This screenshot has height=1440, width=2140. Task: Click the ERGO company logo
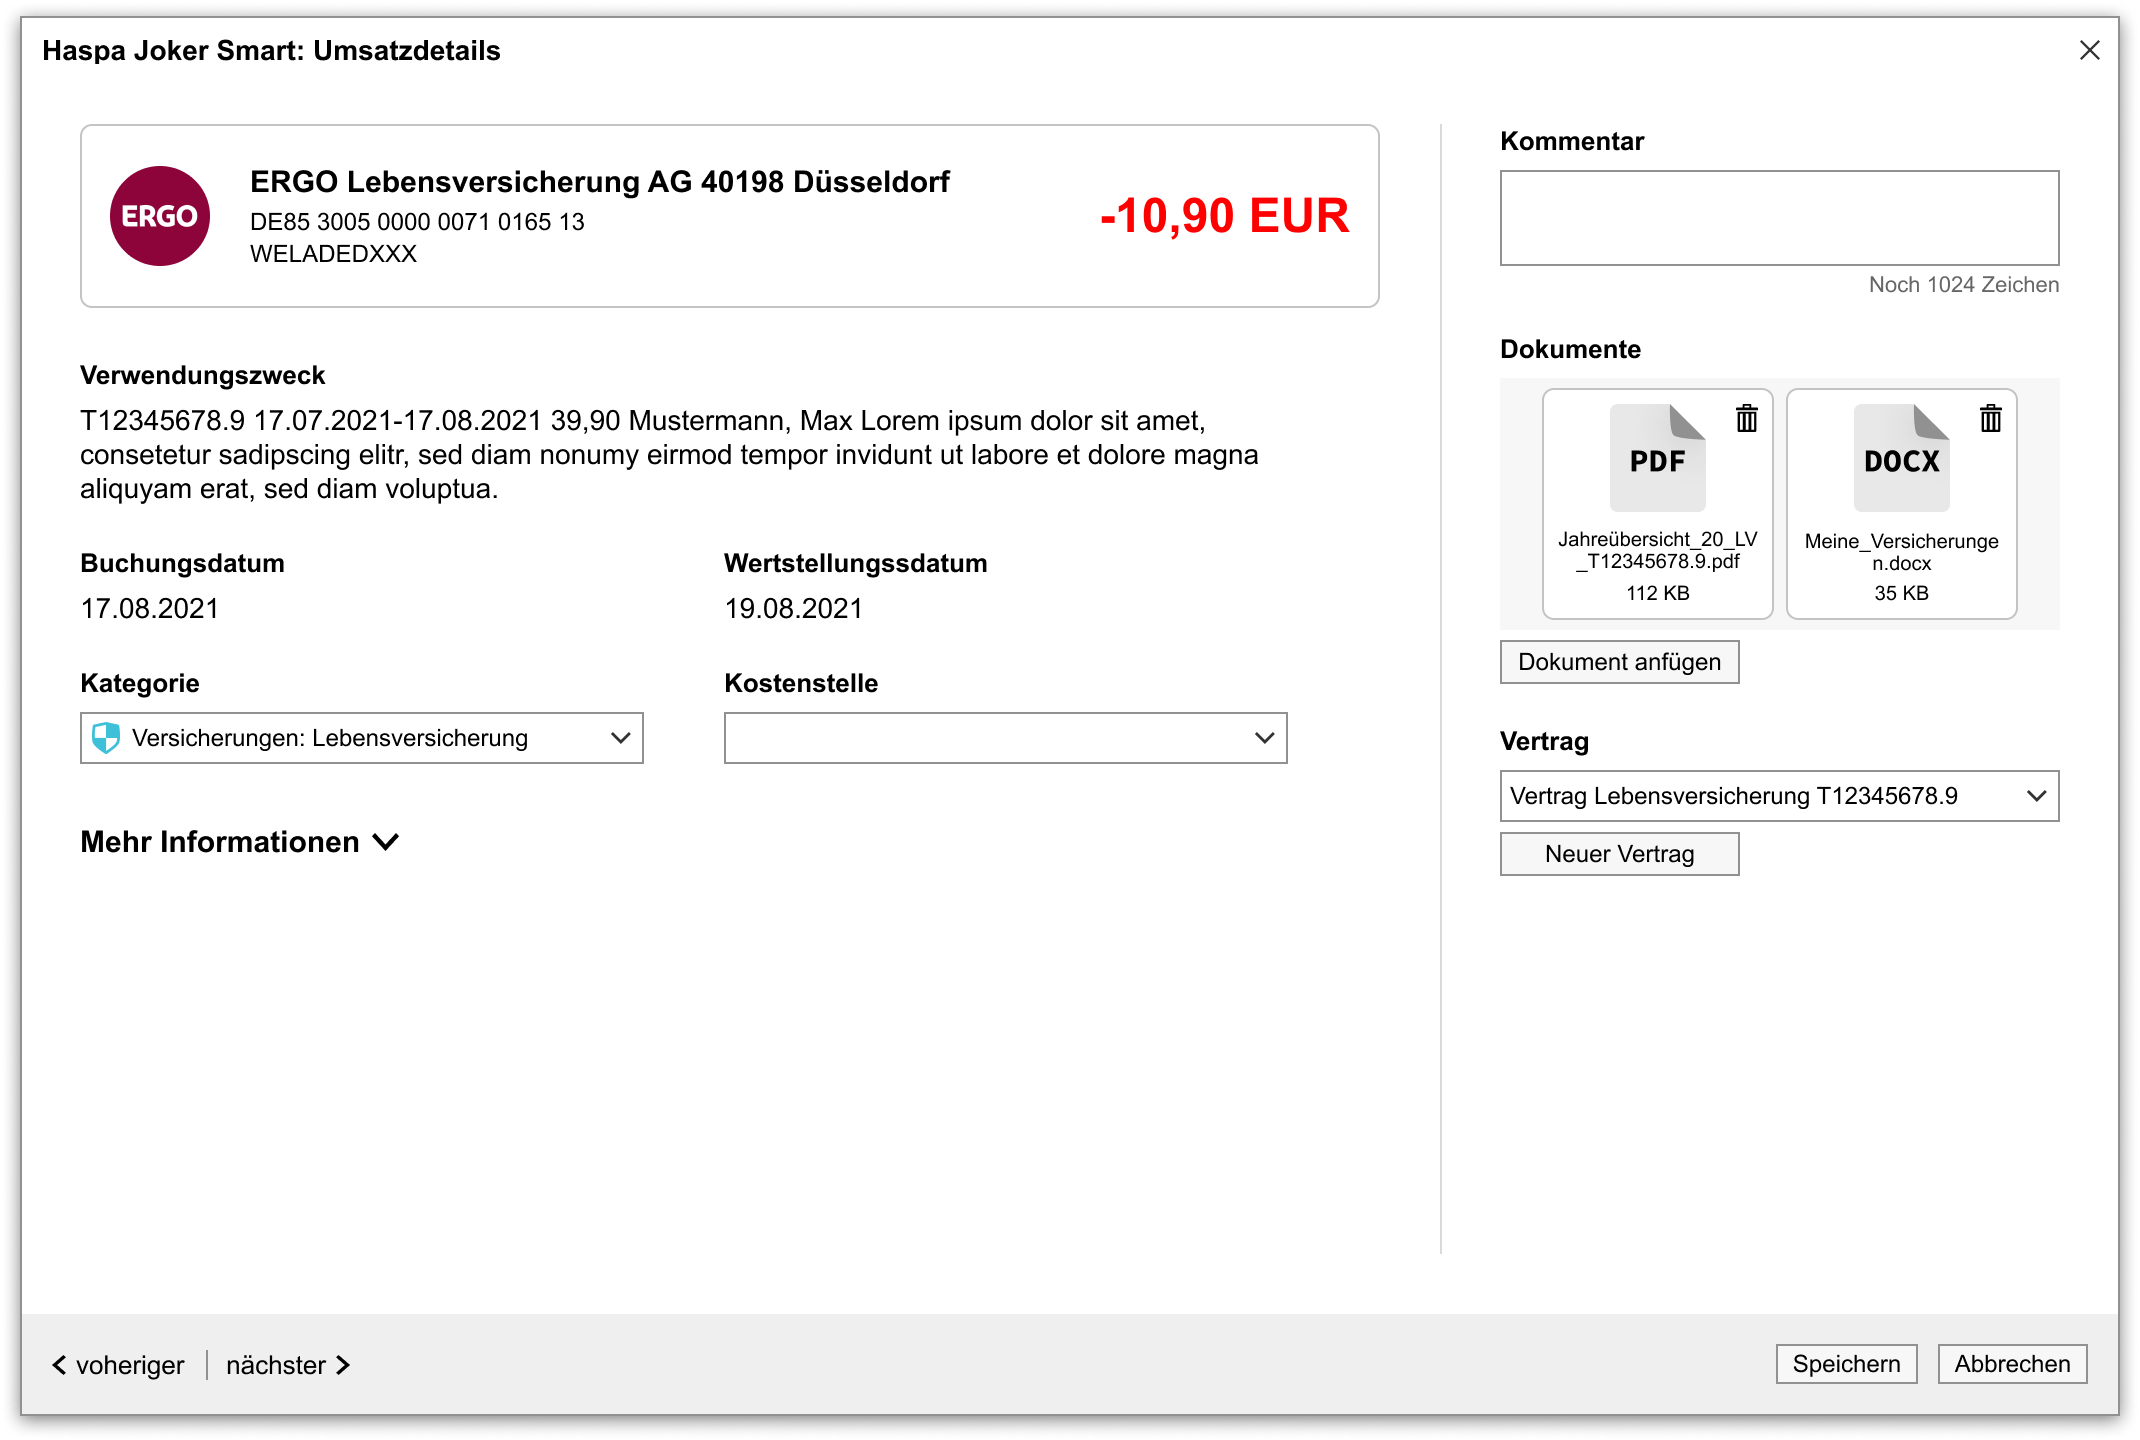(159, 214)
